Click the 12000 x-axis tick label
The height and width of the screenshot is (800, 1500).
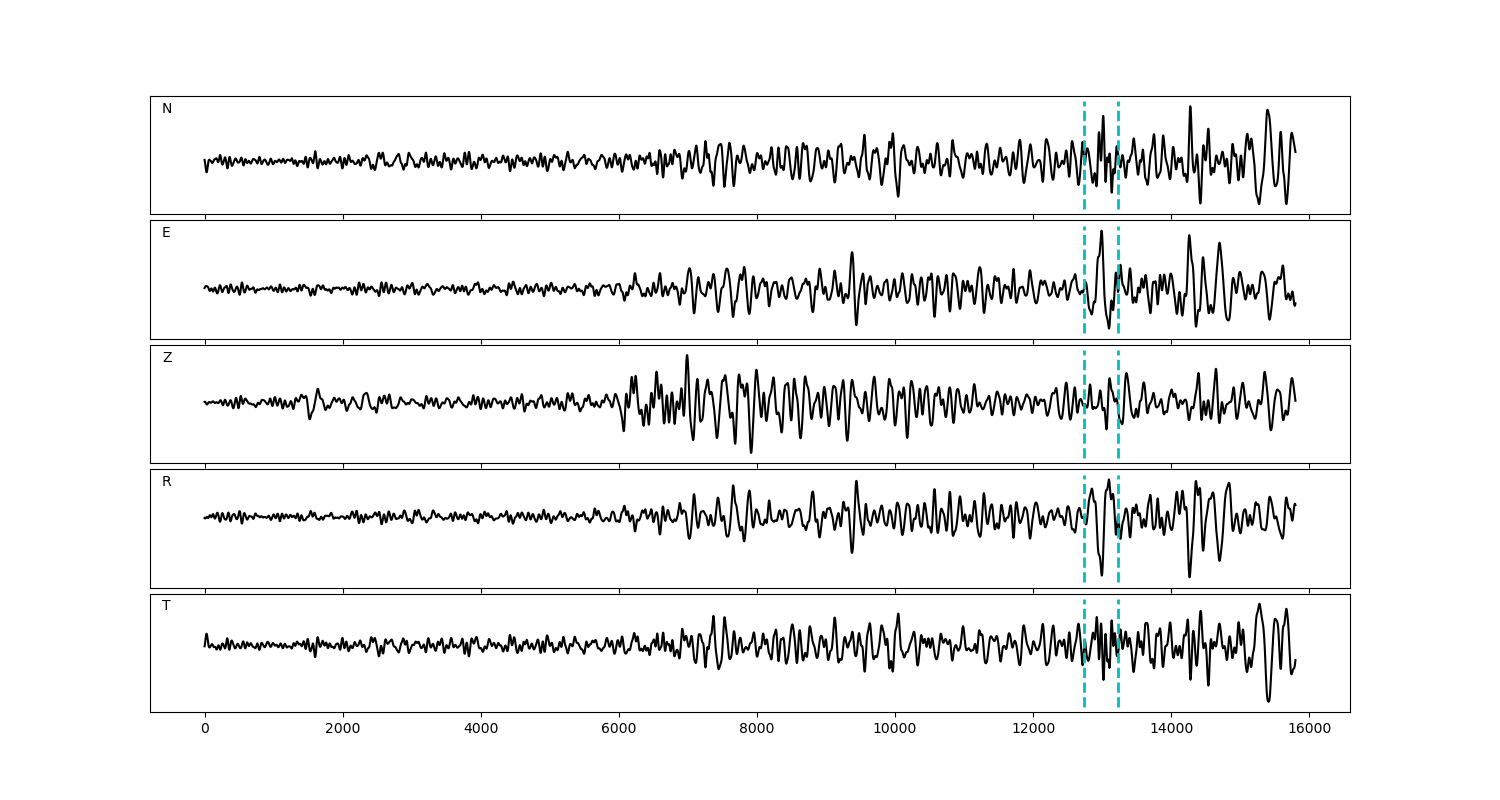(1033, 730)
